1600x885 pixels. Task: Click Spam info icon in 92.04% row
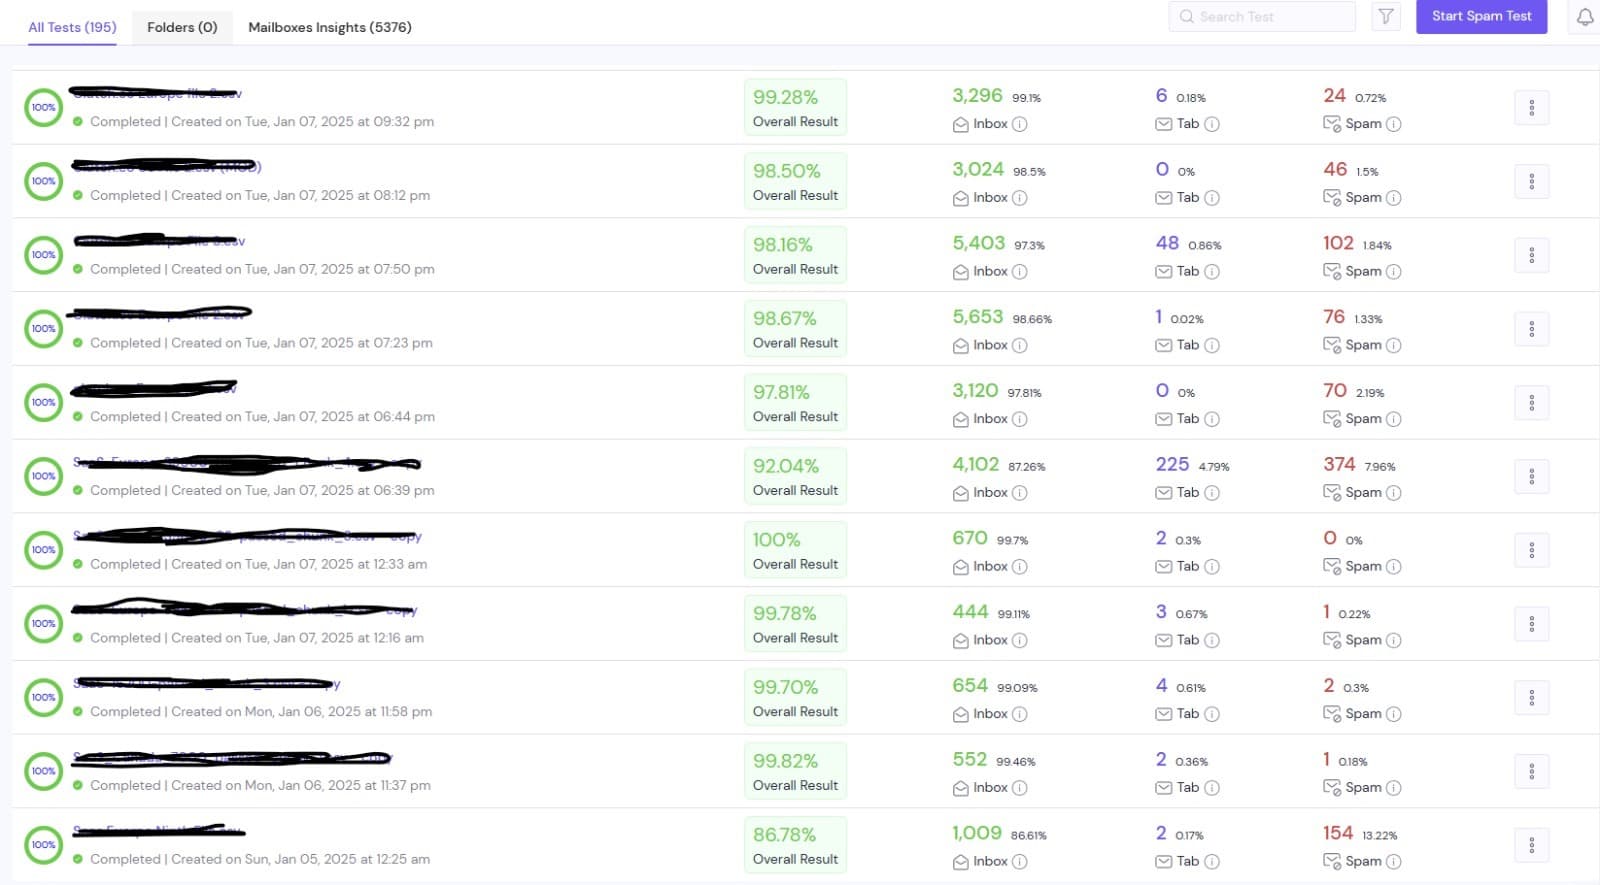pyautogui.click(x=1393, y=493)
